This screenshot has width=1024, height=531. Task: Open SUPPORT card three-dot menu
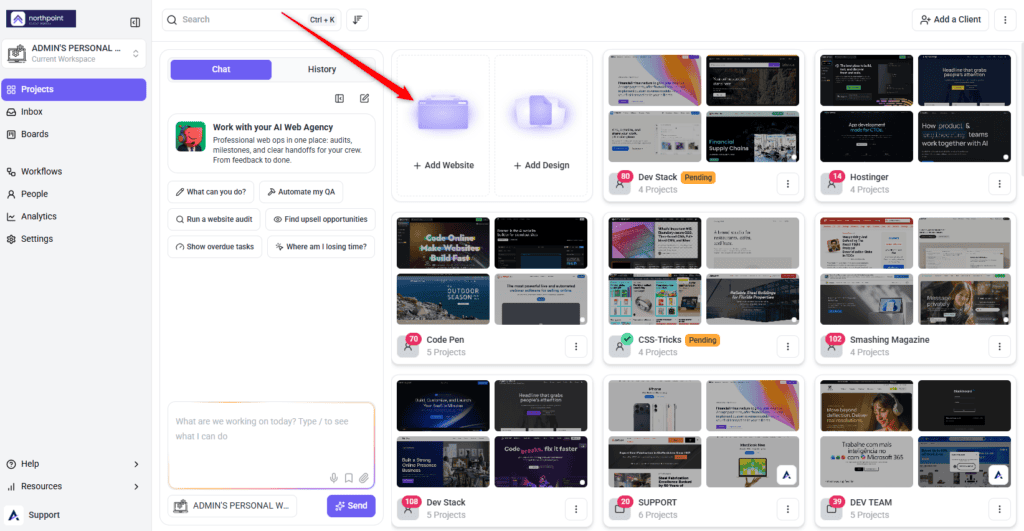coord(788,509)
